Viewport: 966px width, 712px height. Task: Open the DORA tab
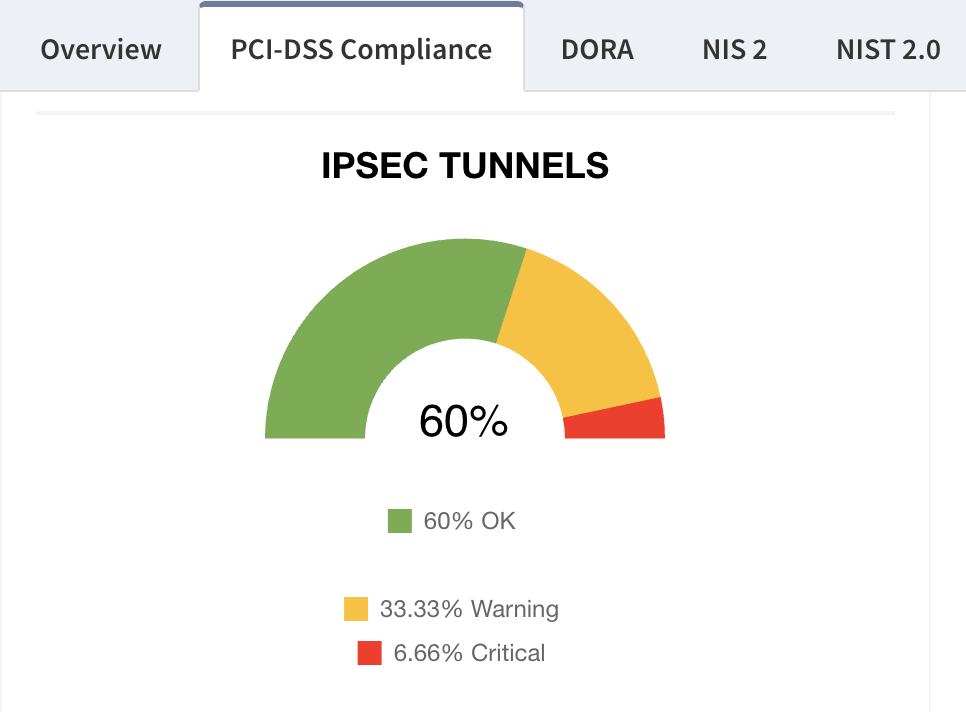[597, 50]
